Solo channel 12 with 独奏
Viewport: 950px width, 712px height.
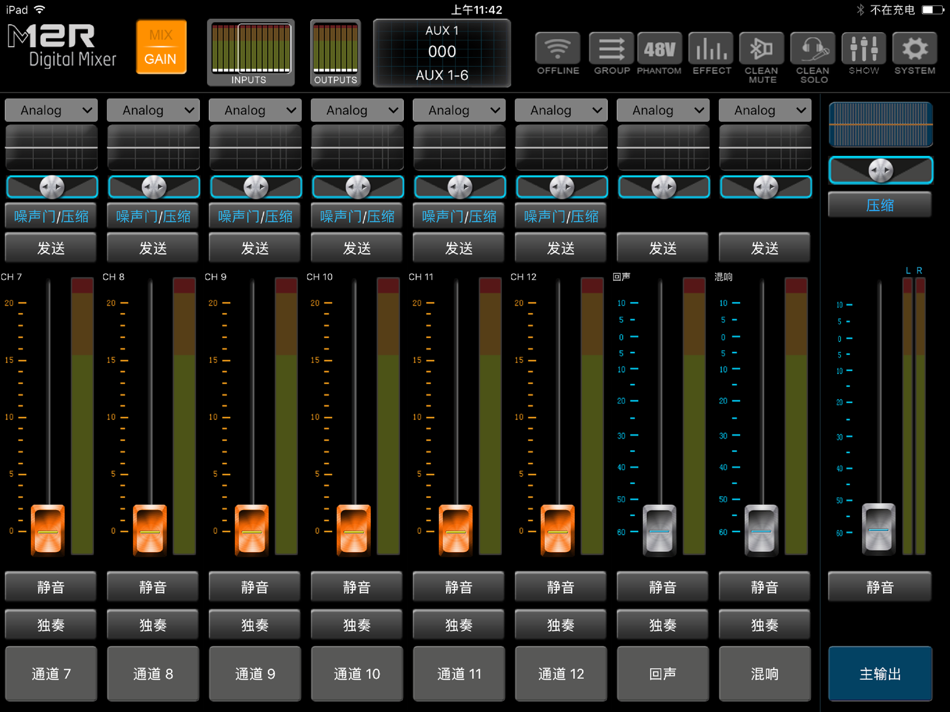(x=561, y=624)
